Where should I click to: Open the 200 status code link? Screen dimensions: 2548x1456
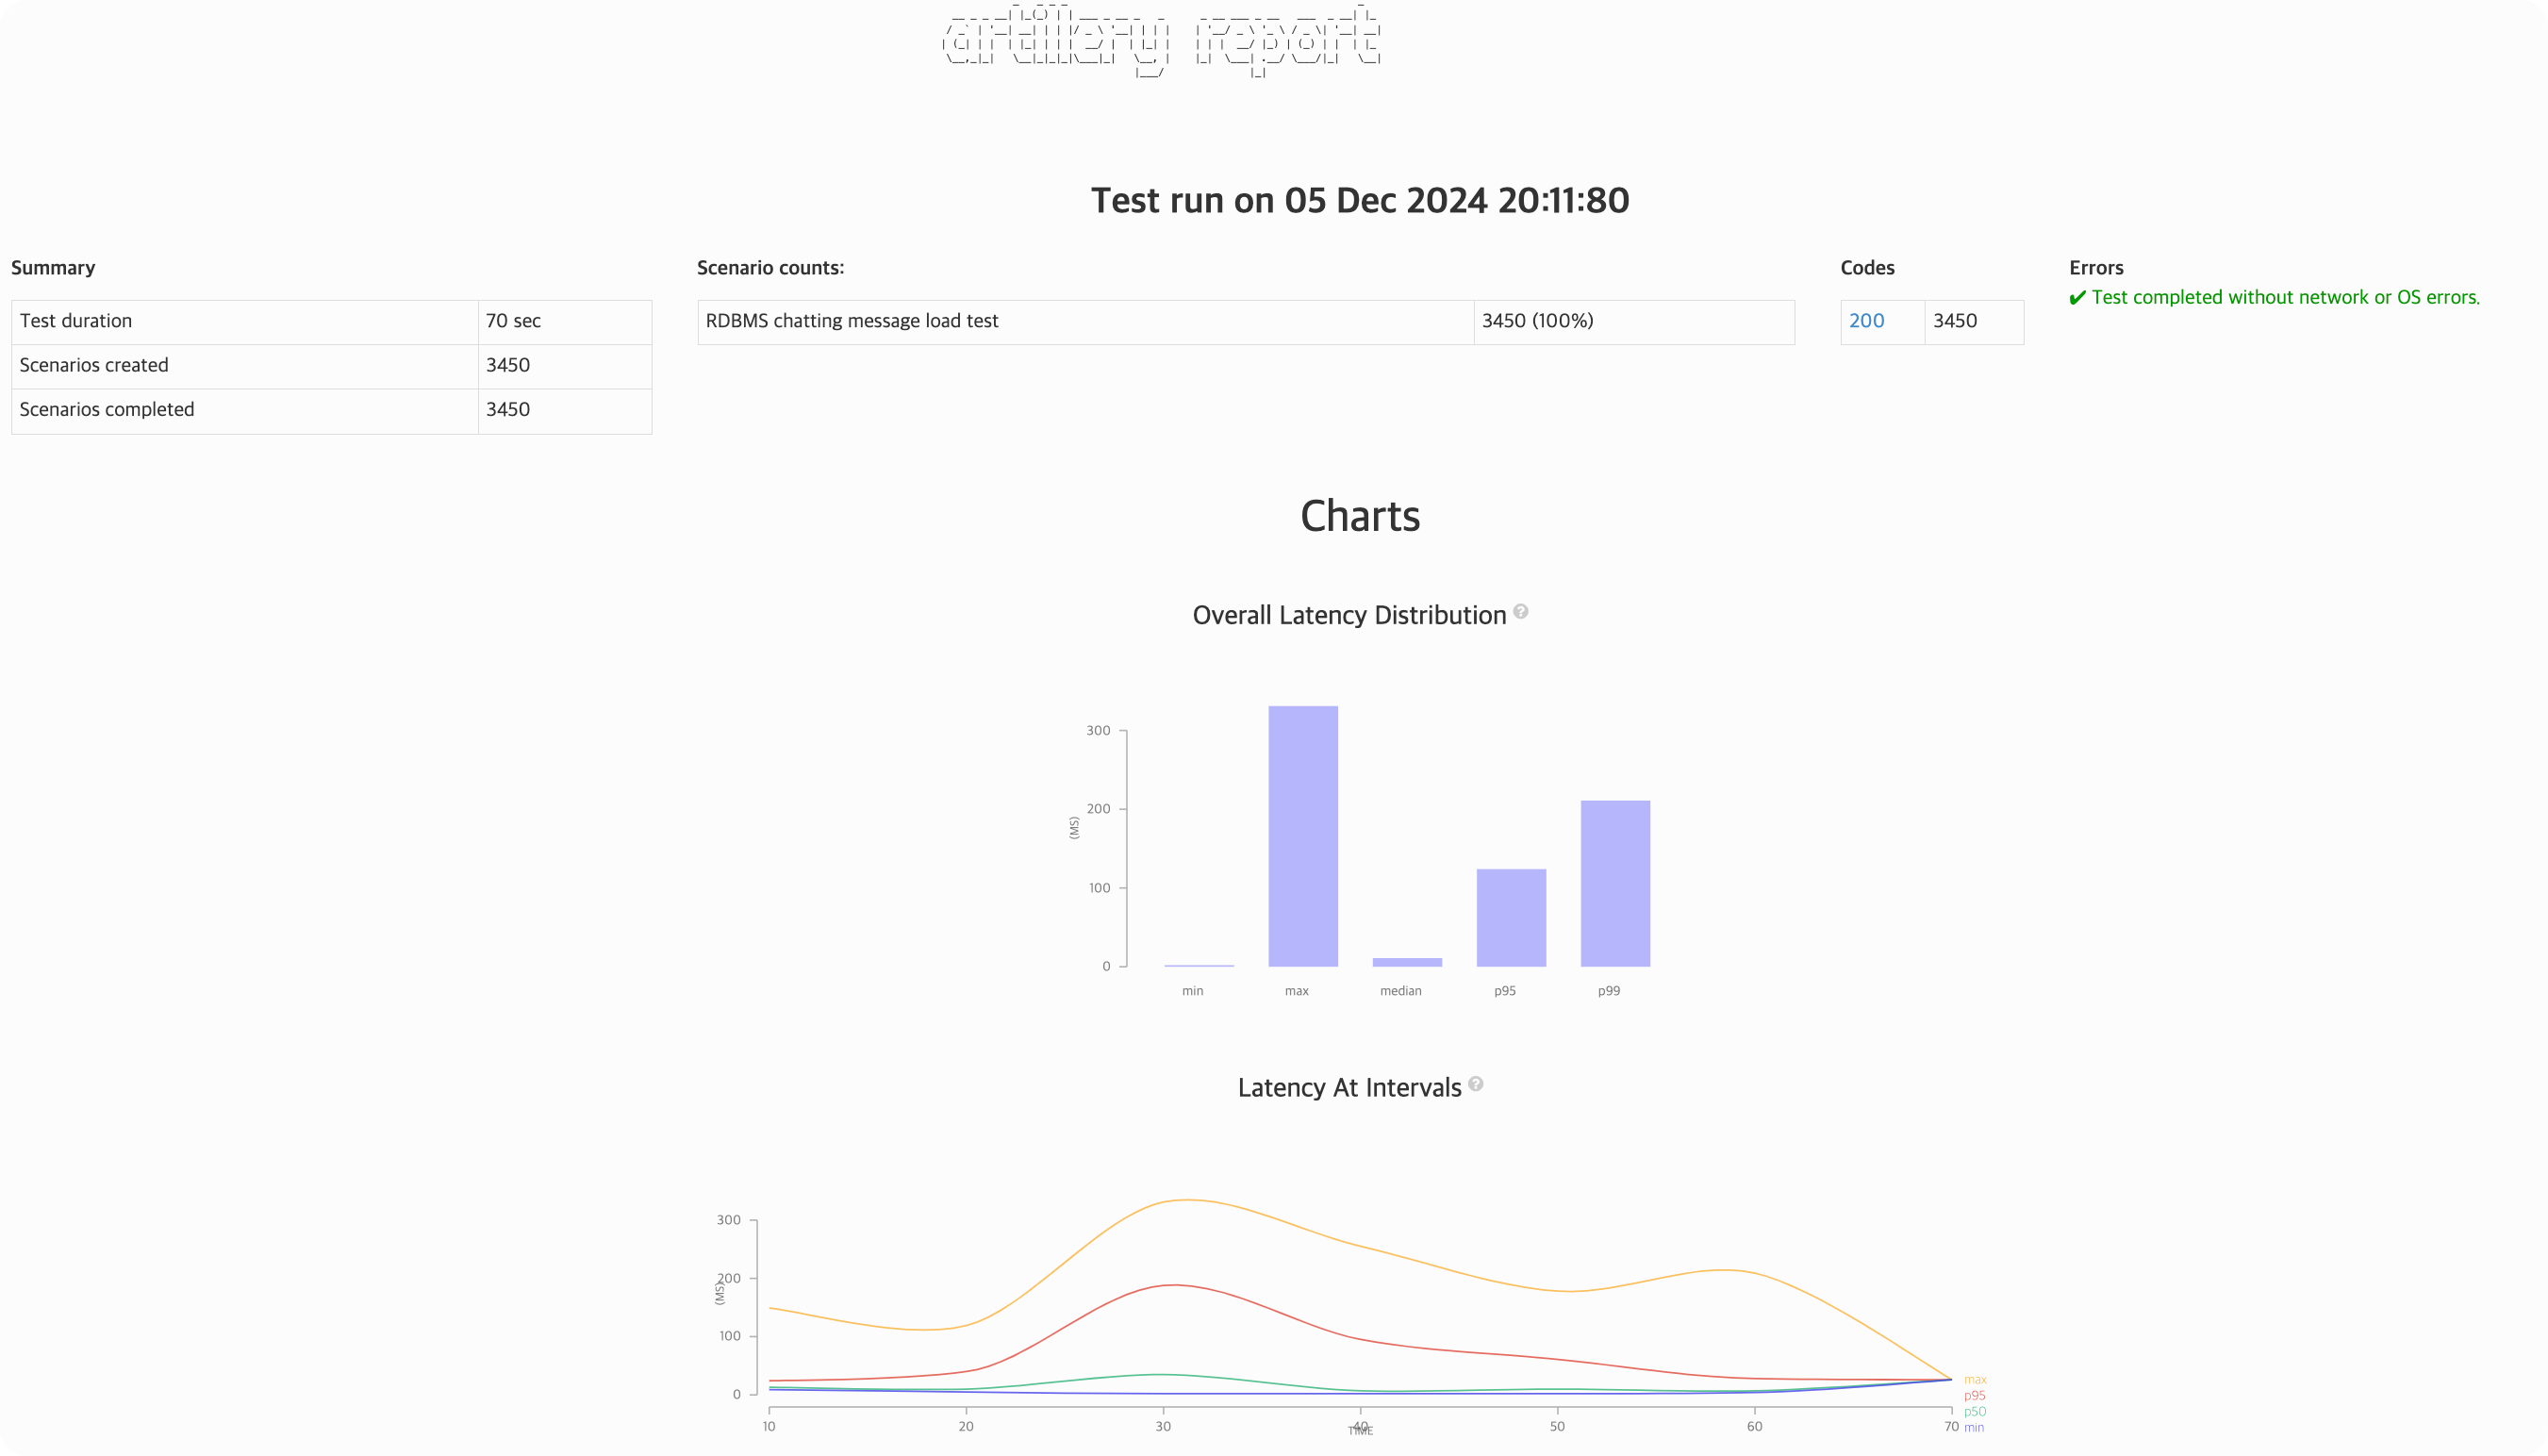click(1866, 321)
